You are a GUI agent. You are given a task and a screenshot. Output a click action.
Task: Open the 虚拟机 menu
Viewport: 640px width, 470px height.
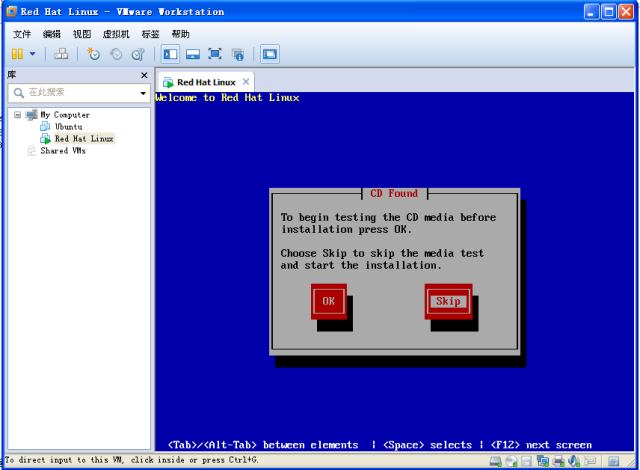pyautogui.click(x=116, y=34)
